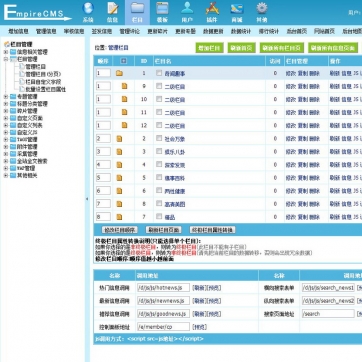This screenshot has height=362, width=362.
Task: Click folder icon of 碎片管理 tree node
Action: tap(13, 111)
